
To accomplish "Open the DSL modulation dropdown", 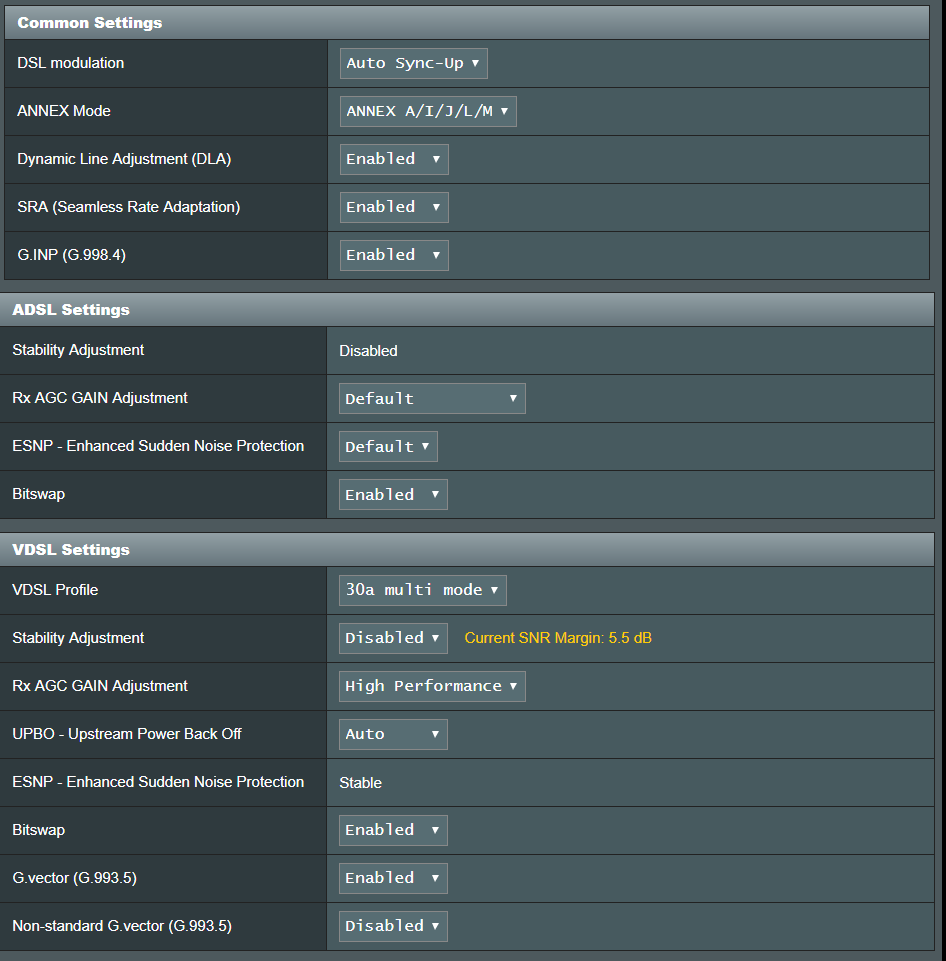I will click(413, 63).
